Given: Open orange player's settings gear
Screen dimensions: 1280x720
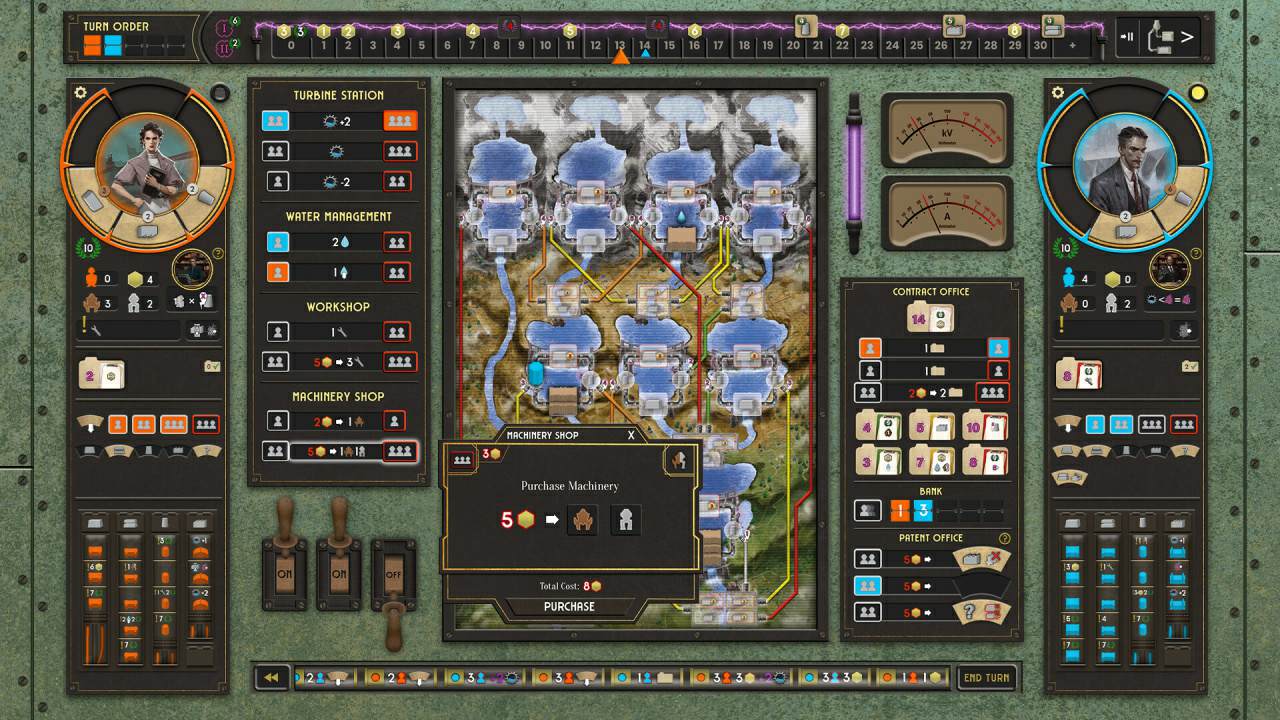Looking at the screenshot, I should (81, 93).
